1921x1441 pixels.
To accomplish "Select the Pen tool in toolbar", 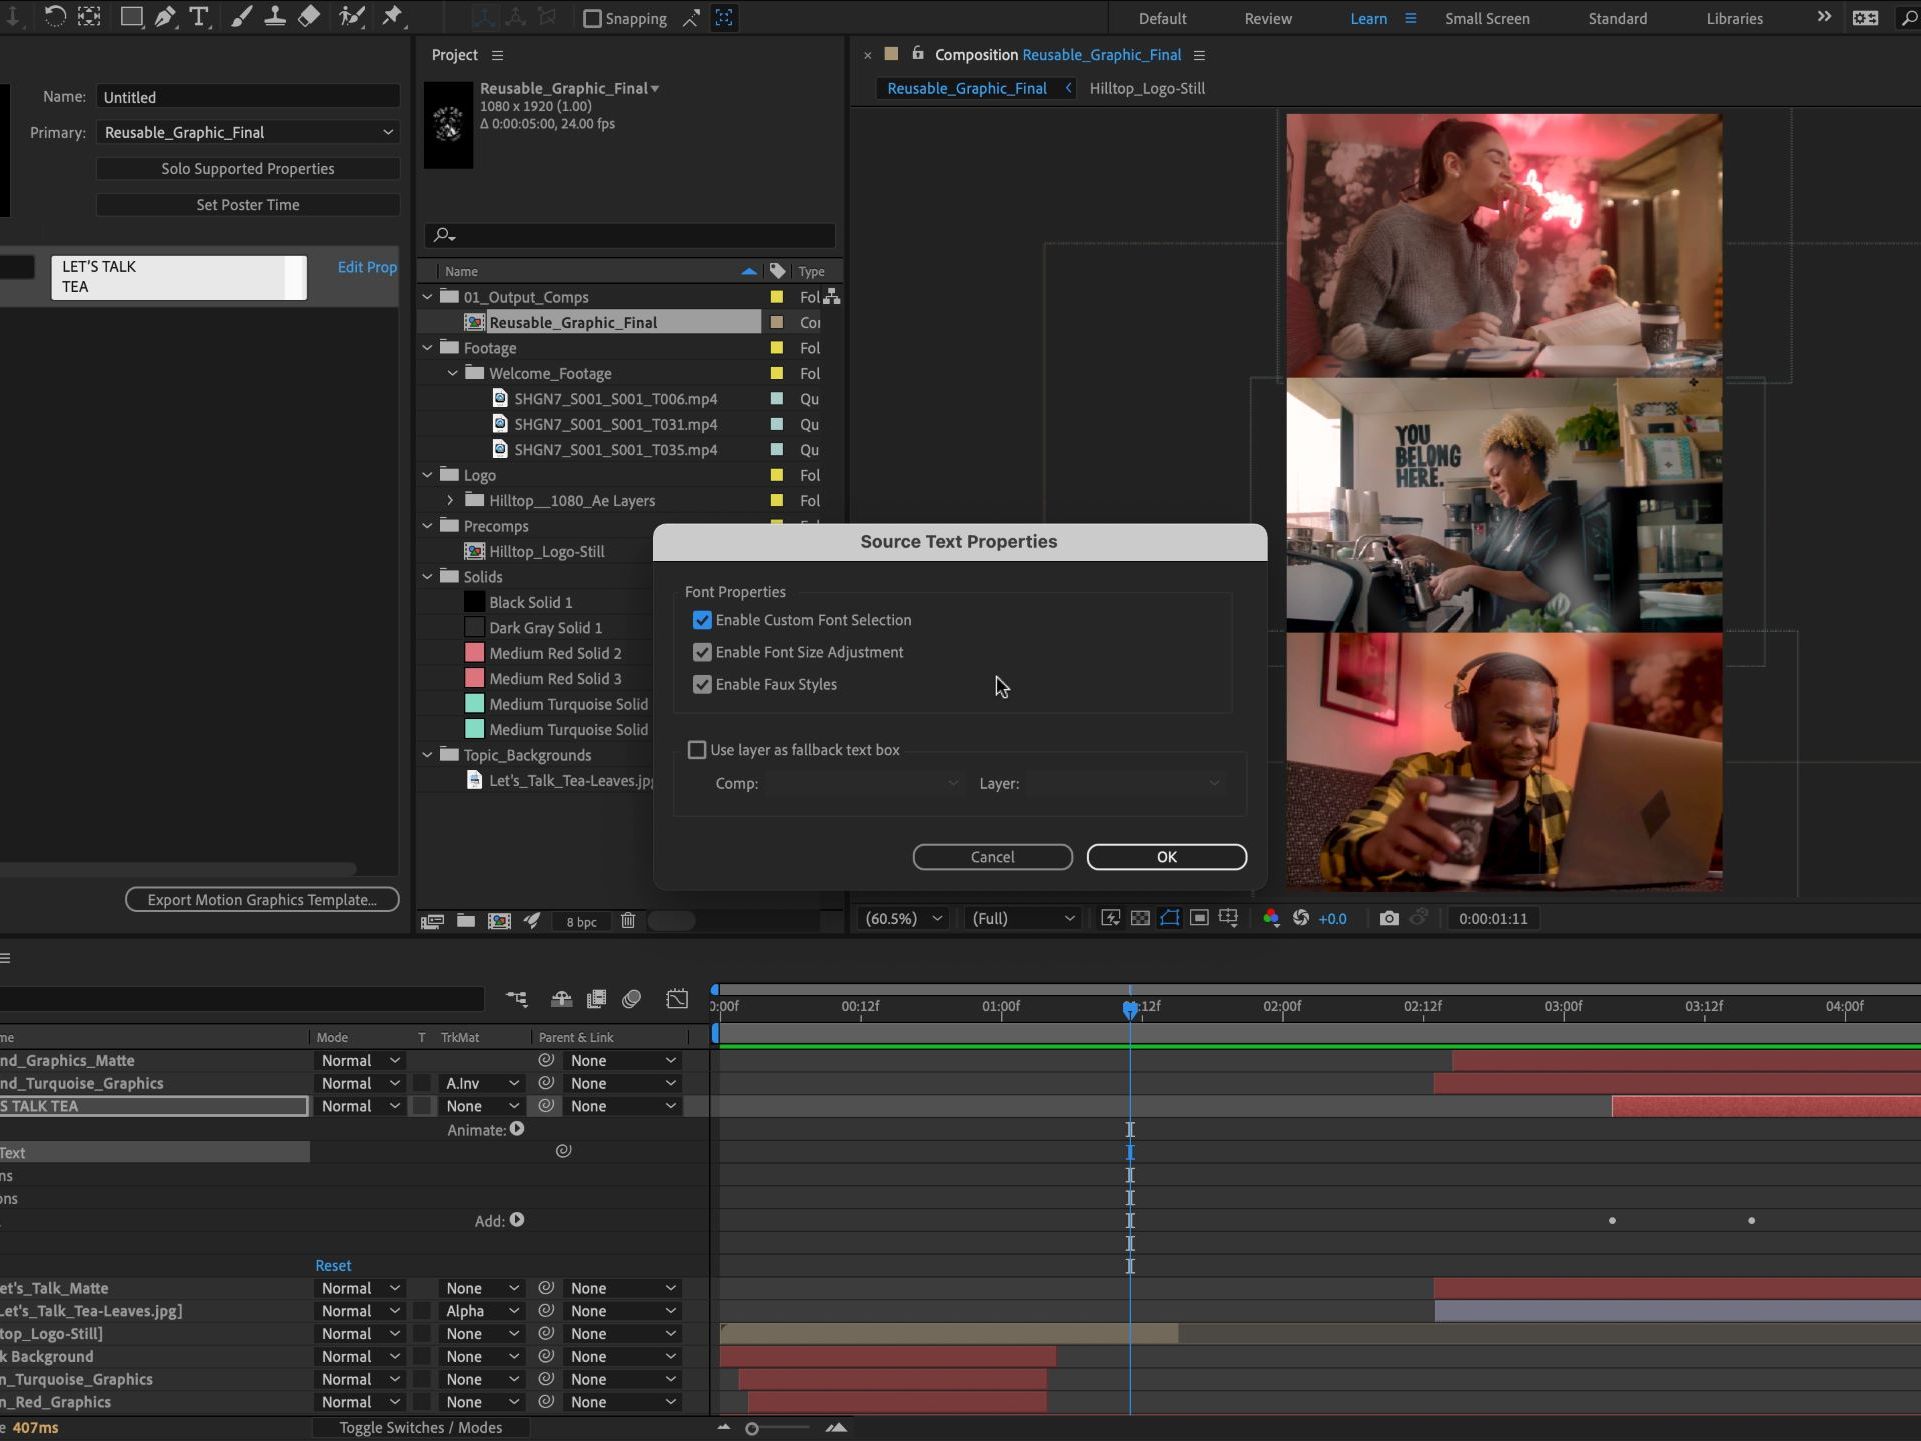I will (165, 17).
